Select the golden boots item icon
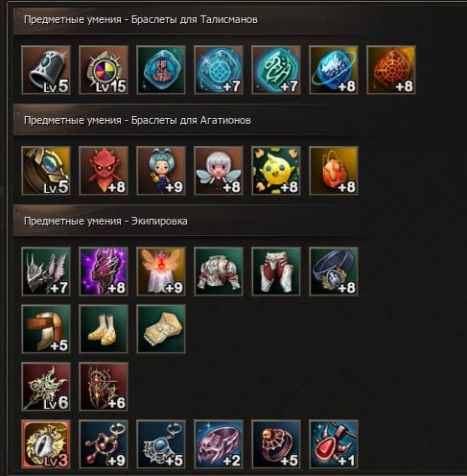Viewport: 467px width, 476px height. (x=104, y=329)
